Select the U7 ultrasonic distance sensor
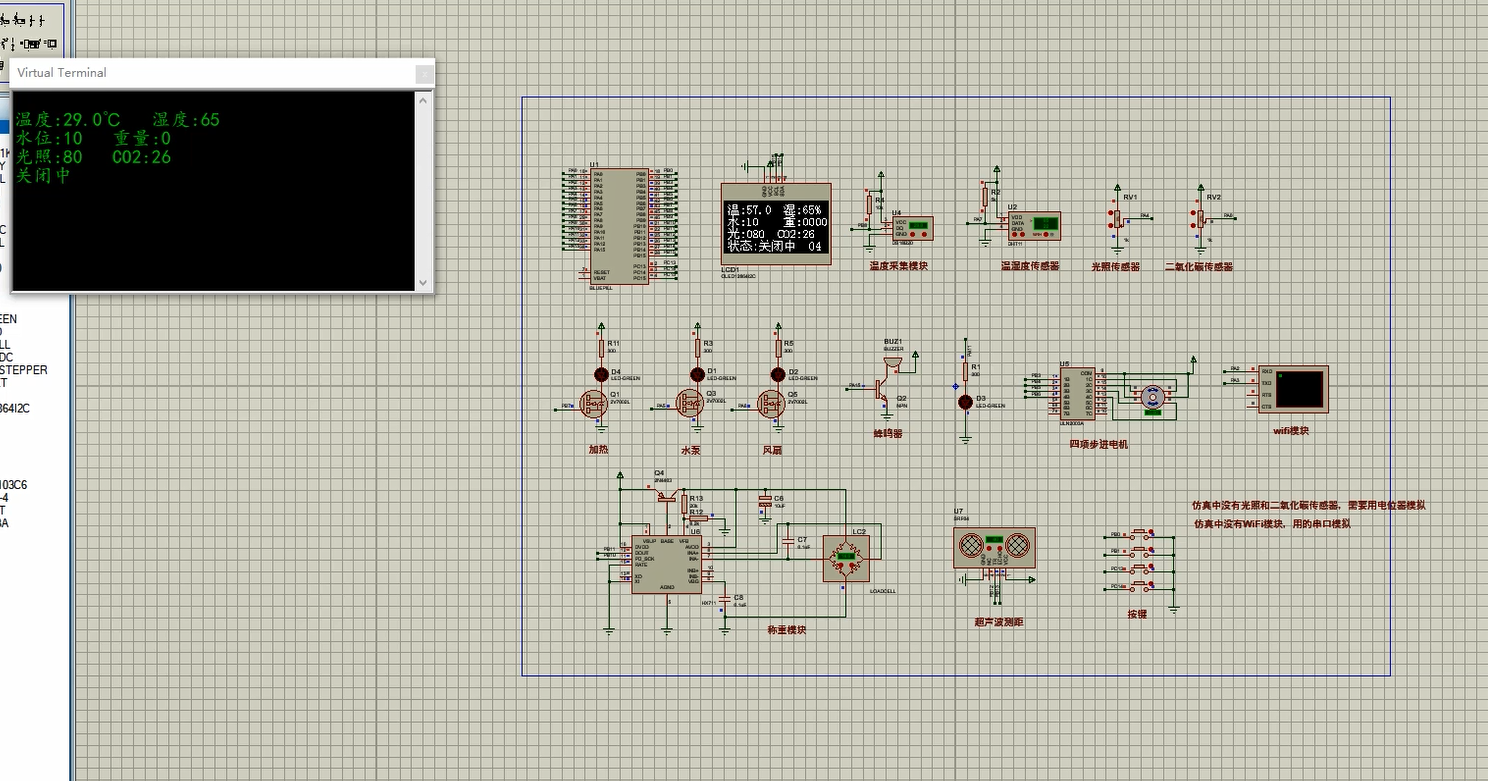The image size is (1488, 781). pyautogui.click(x=994, y=548)
